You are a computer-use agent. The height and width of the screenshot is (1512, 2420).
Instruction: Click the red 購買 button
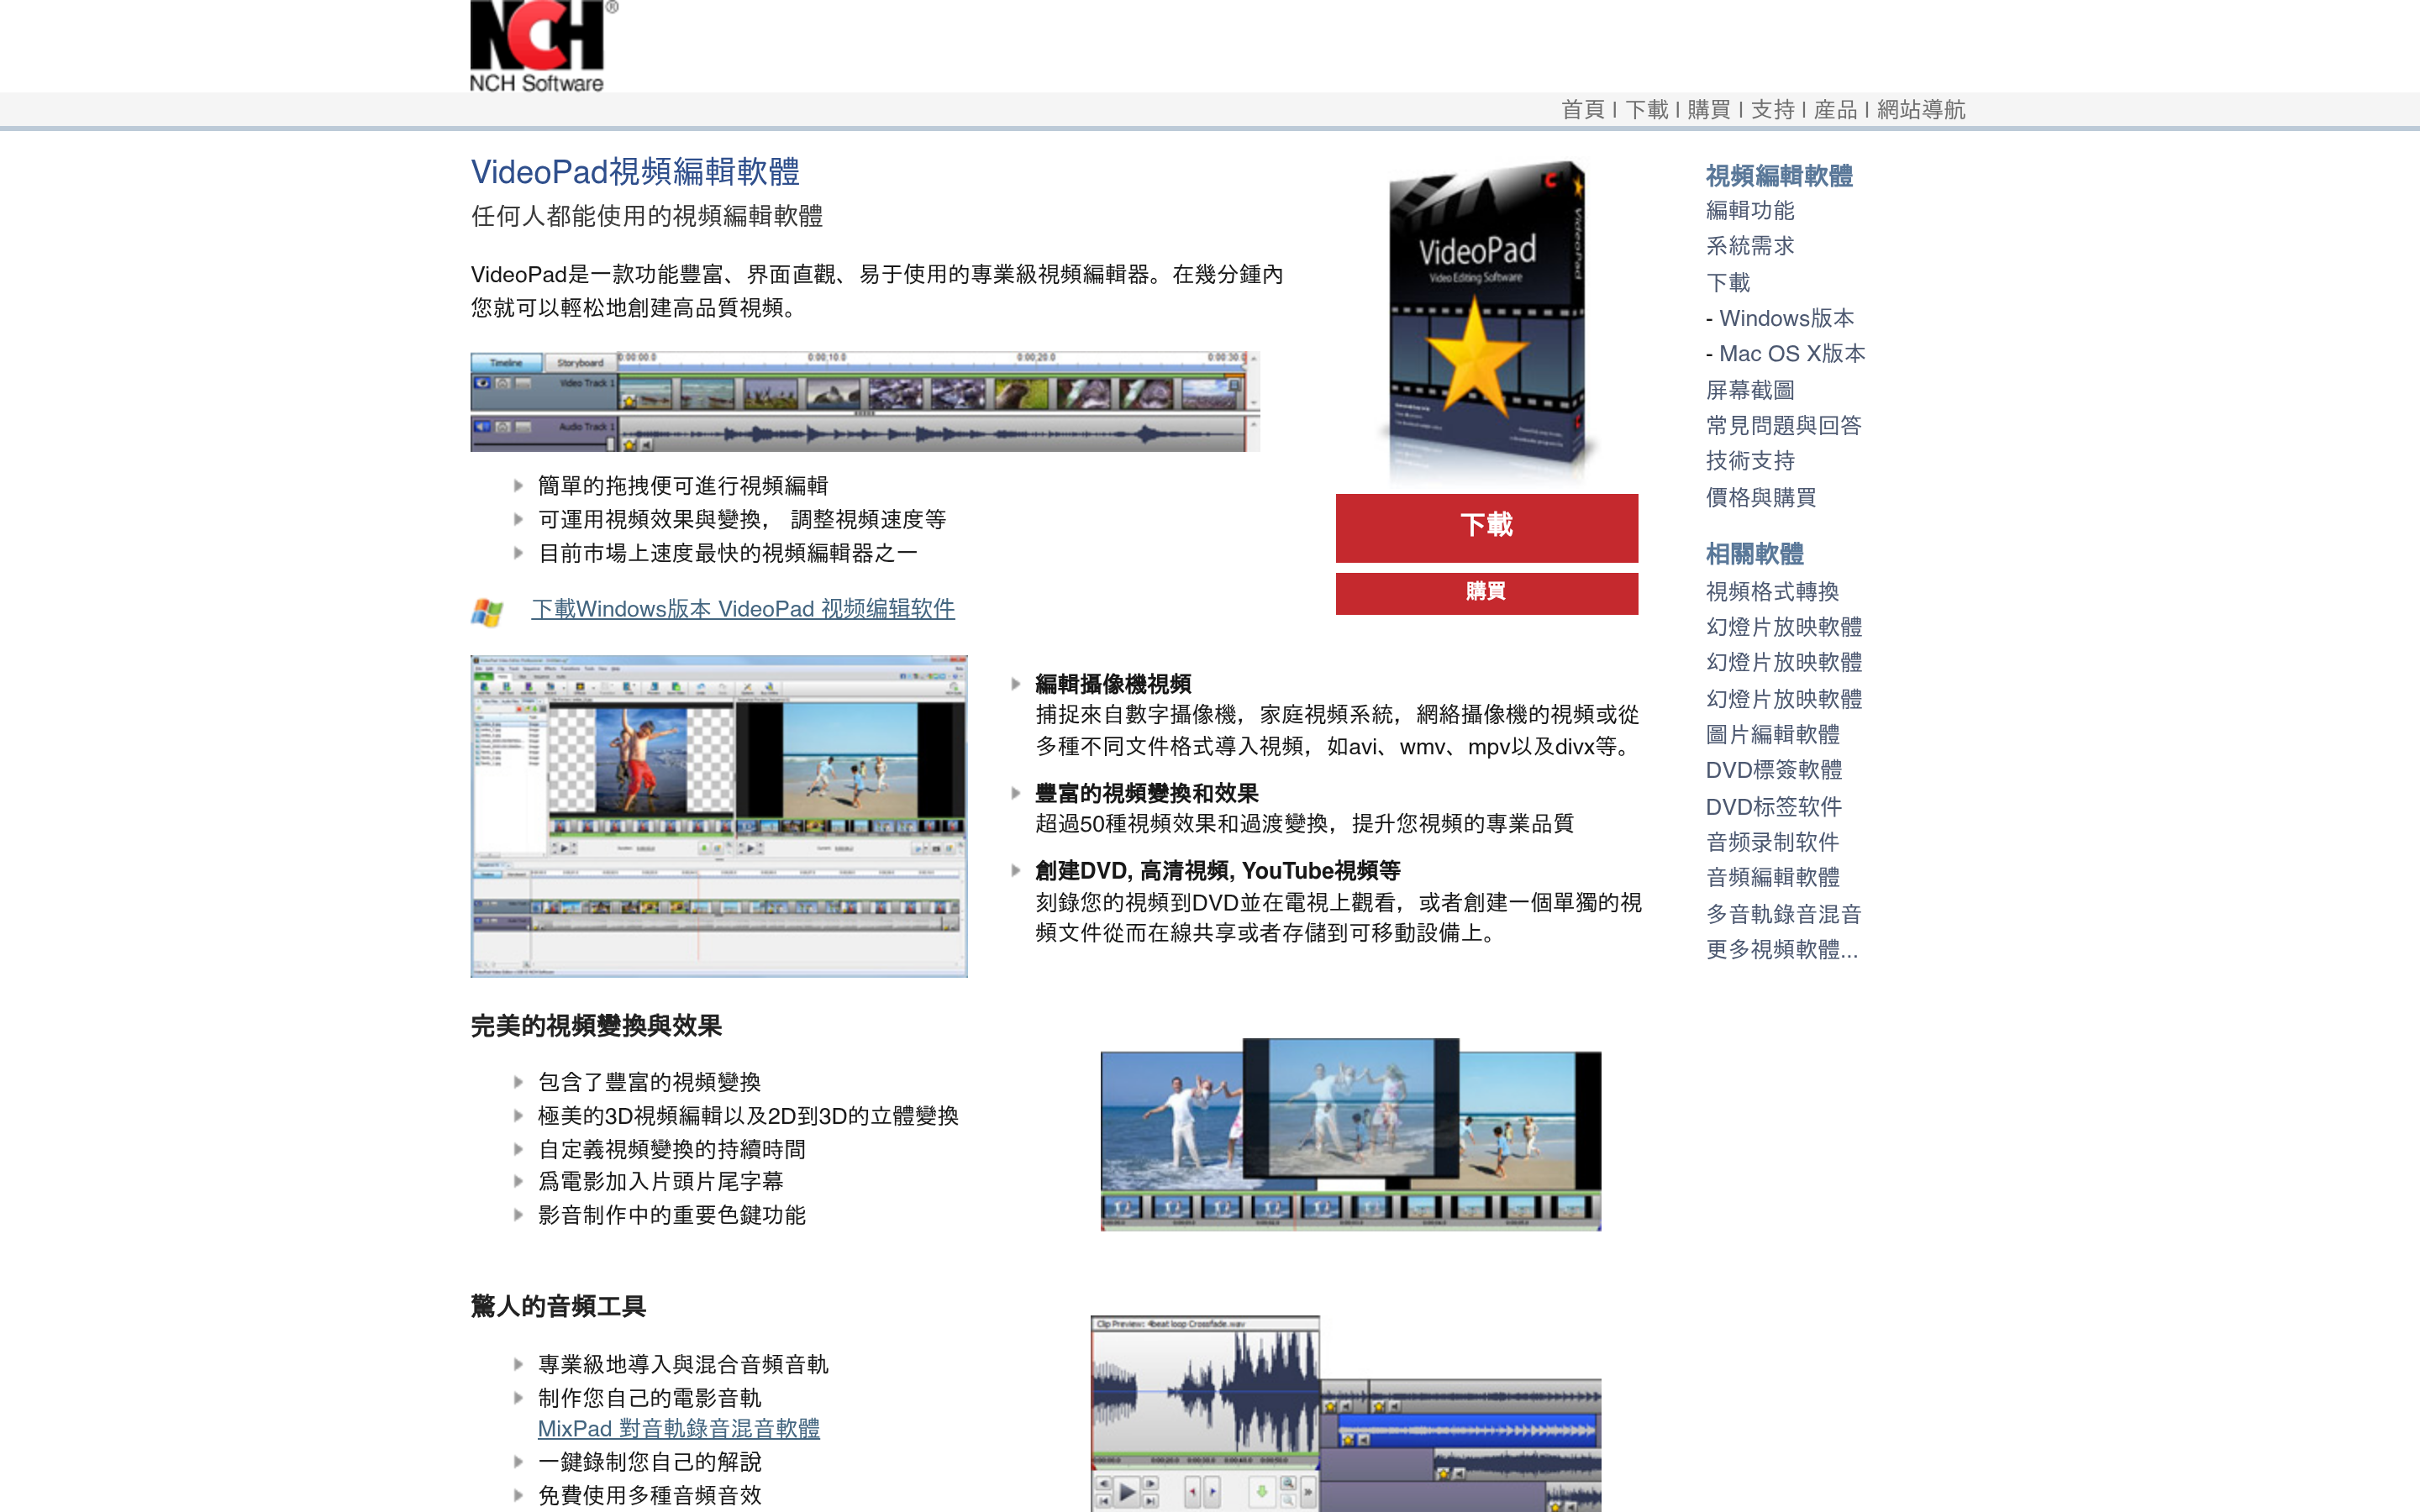(x=1486, y=593)
